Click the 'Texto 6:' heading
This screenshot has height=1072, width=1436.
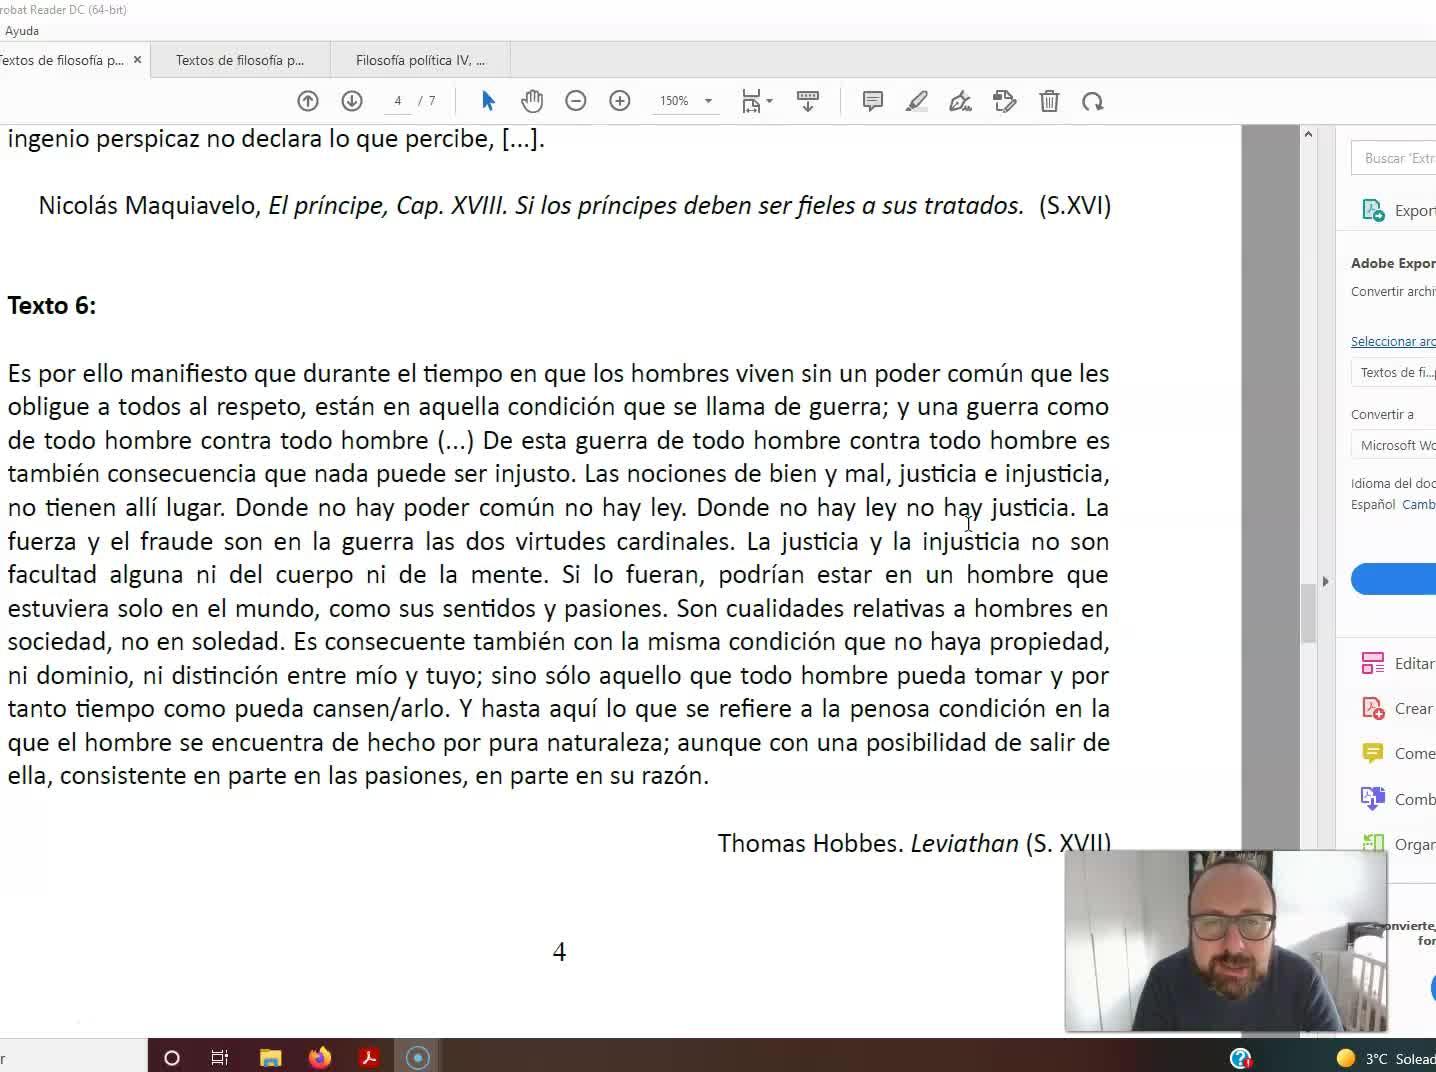(x=52, y=306)
